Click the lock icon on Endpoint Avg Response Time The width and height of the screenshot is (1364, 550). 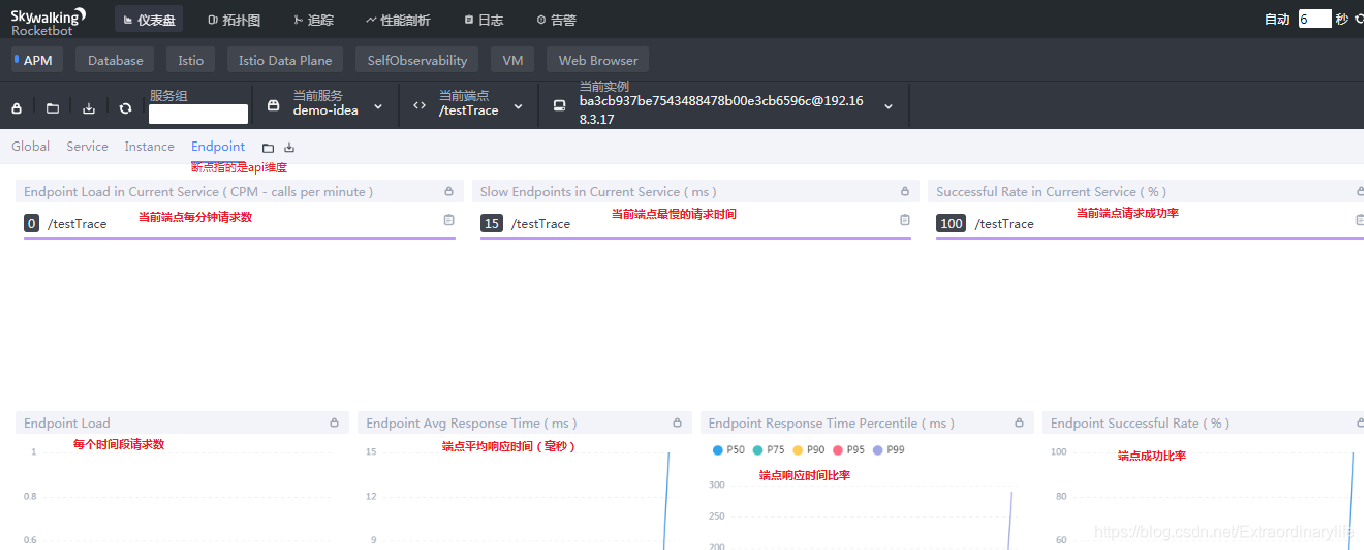pyautogui.click(x=677, y=423)
